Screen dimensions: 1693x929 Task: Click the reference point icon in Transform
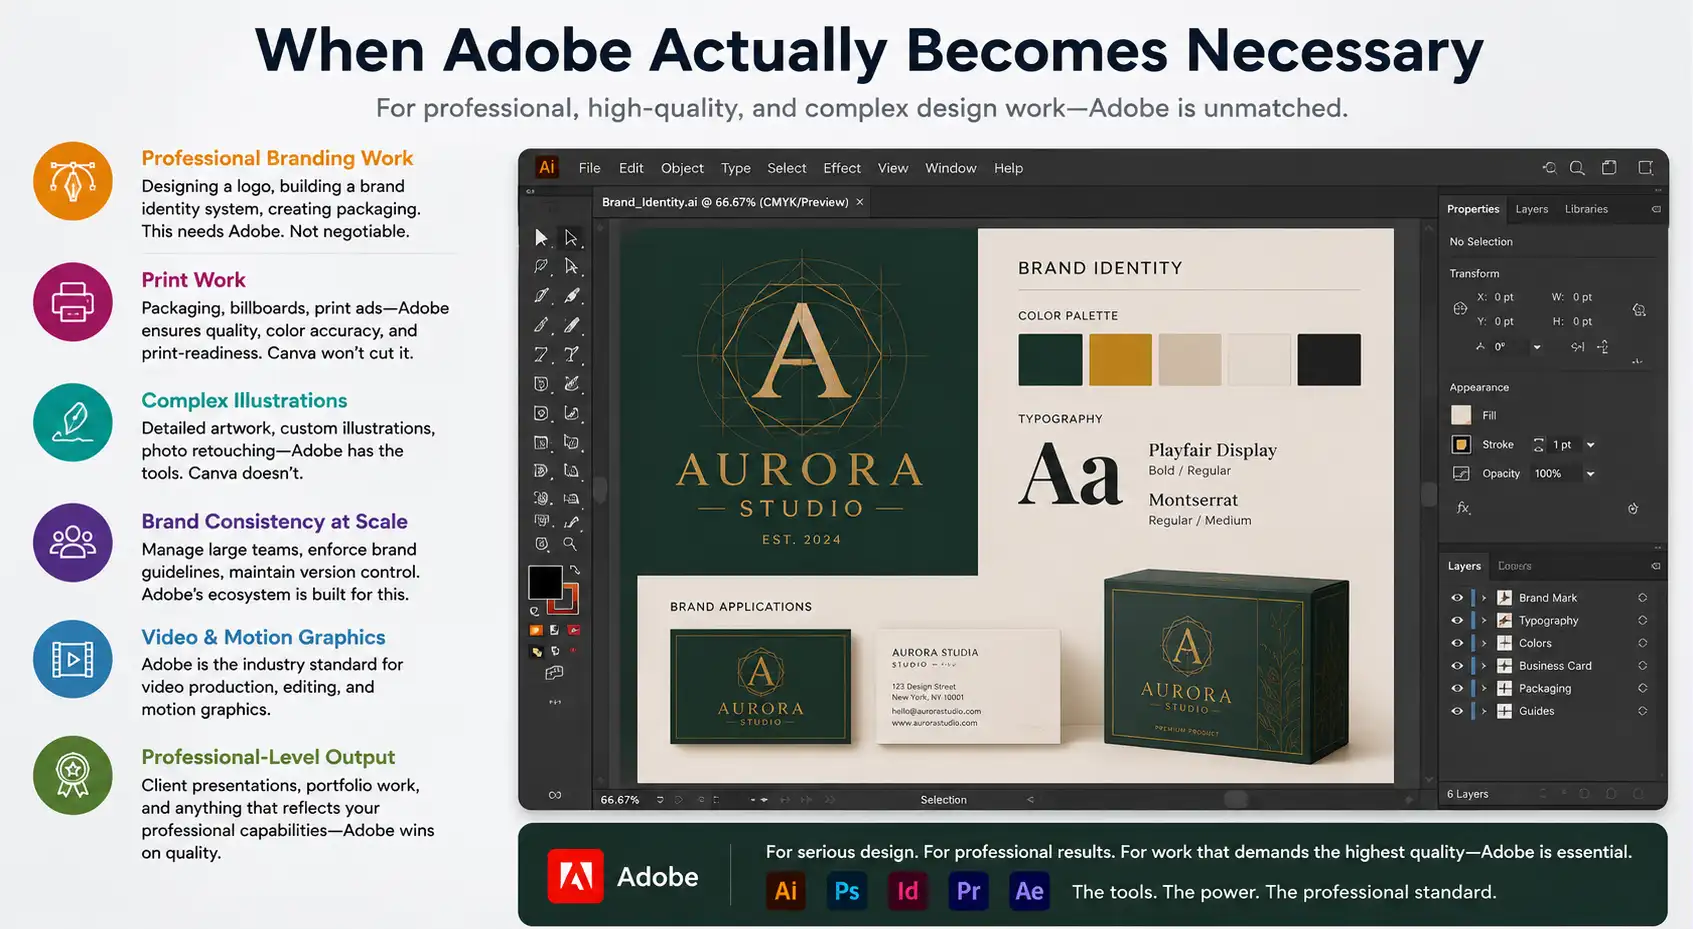point(1460,309)
